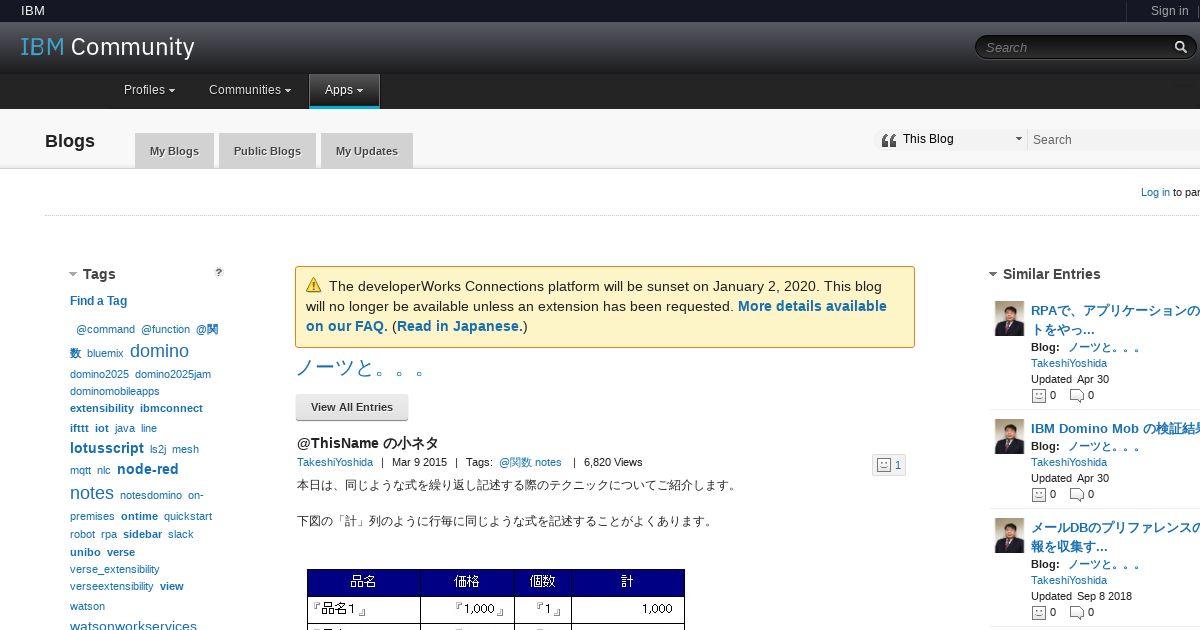This screenshot has height=630, width=1200.
Task: Select the quickstart tag
Action: pyautogui.click(x=188, y=516)
